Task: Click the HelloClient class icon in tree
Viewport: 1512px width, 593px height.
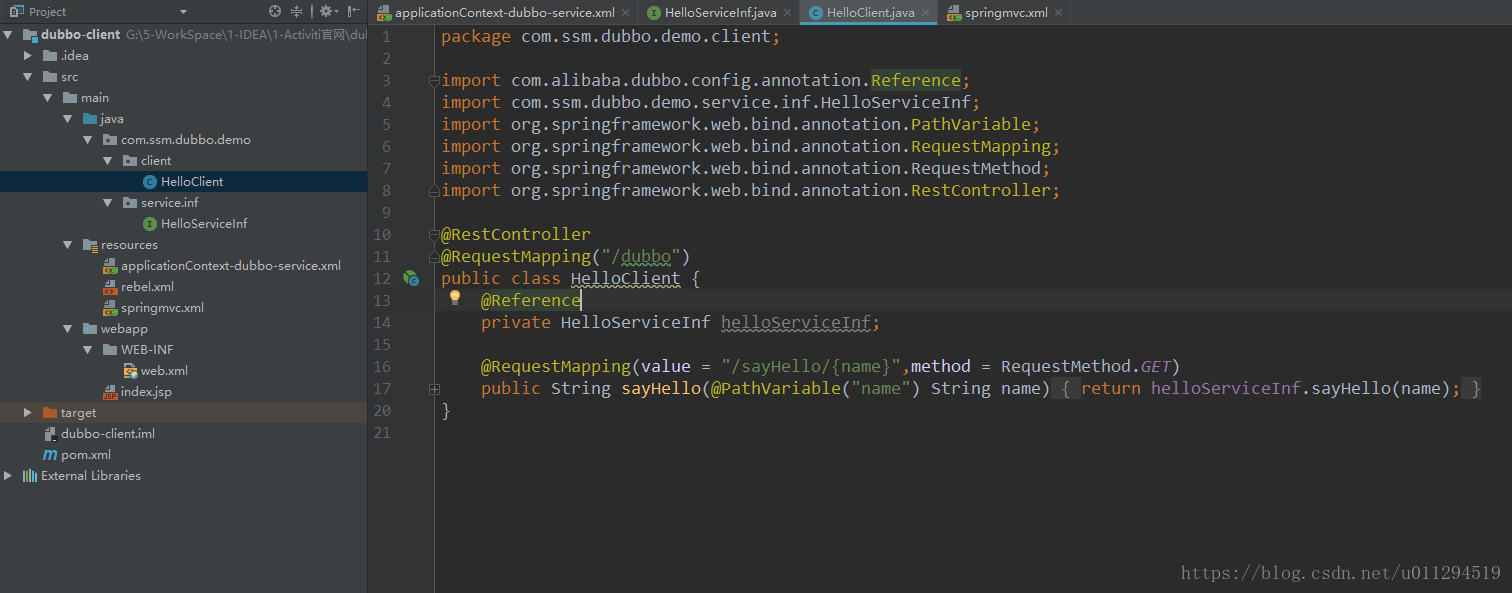Action: click(x=150, y=181)
